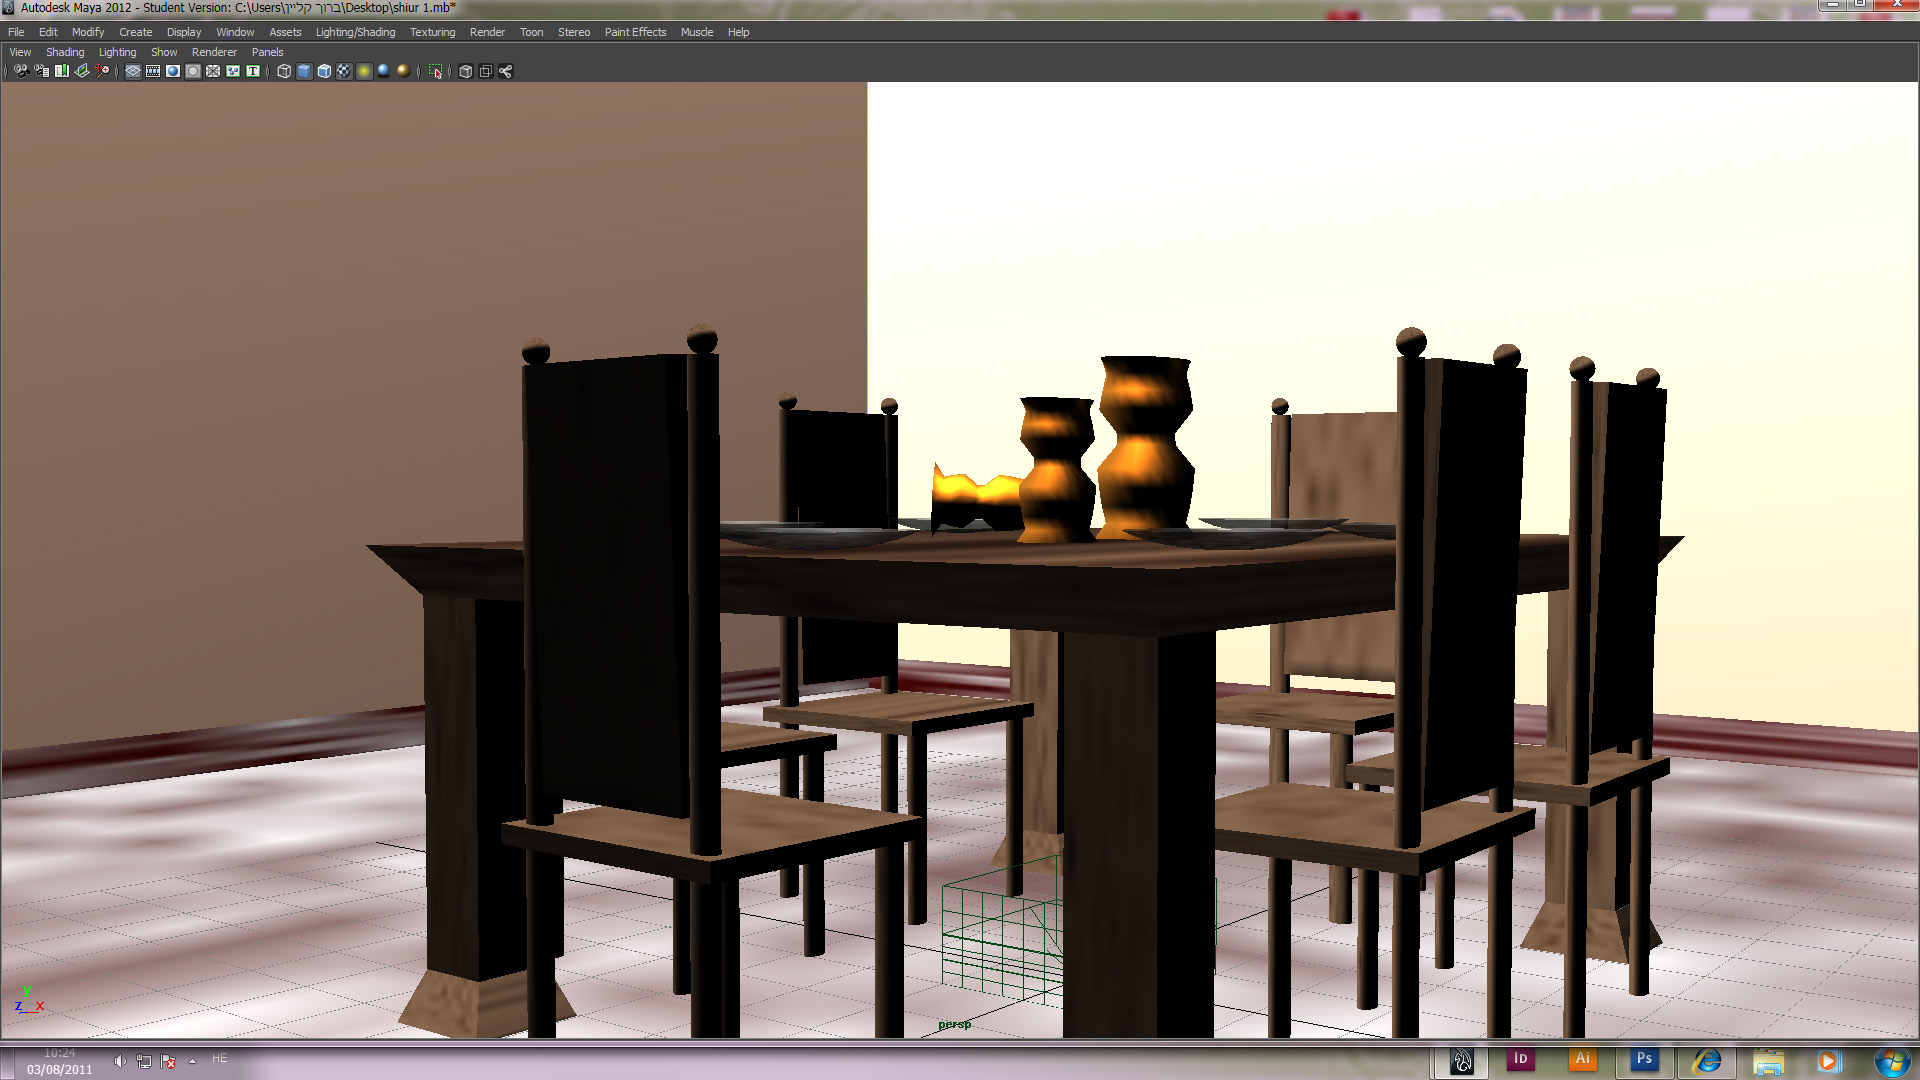The height and width of the screenshot is (1080, 1920).
Task: Toggle the Film Gate display
Action: (153, 71)
